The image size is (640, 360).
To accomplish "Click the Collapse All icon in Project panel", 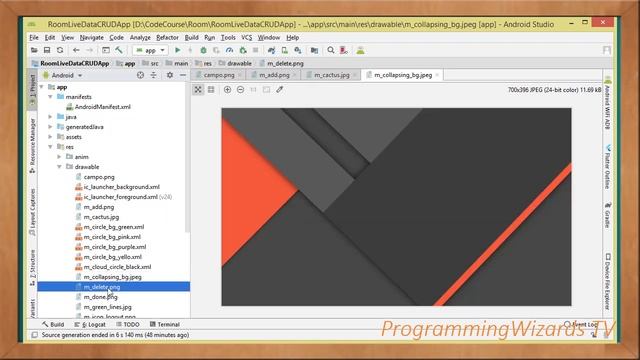I will (153, 75).
